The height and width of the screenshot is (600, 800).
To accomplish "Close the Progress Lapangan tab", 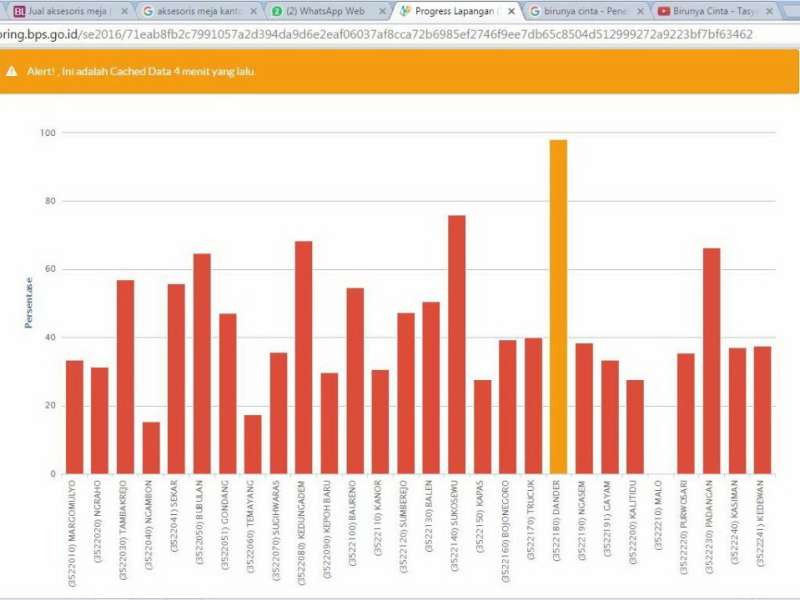I will (511, 12).
